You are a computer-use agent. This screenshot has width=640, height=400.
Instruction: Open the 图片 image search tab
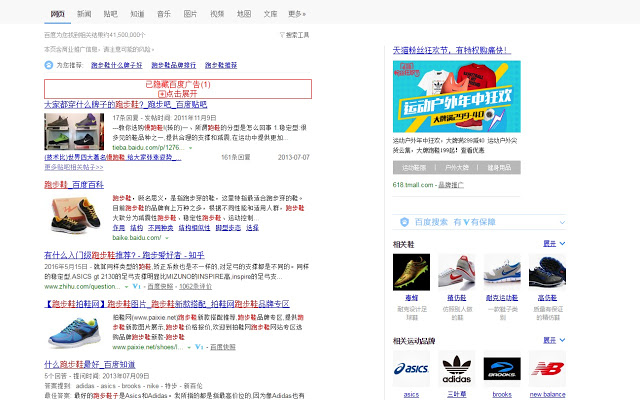point(190,14)
